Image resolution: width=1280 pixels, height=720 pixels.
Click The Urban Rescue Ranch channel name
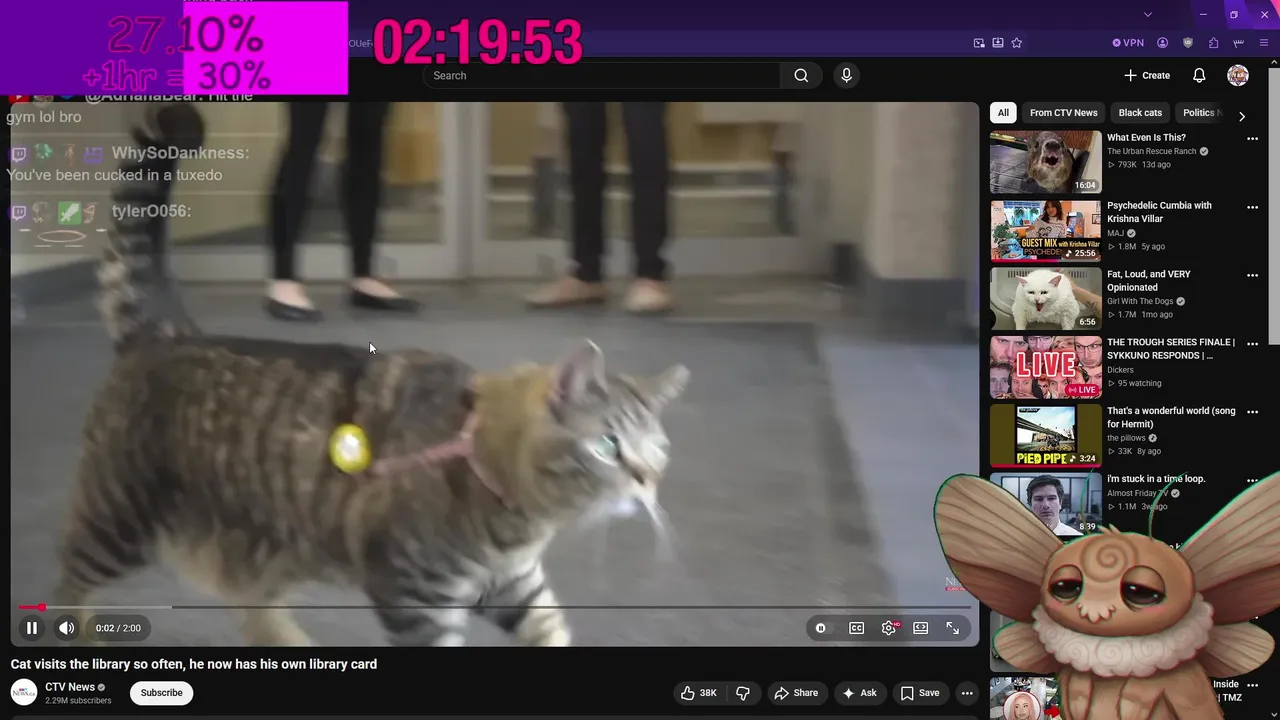pyautogui.click(x=1151, y=151)
